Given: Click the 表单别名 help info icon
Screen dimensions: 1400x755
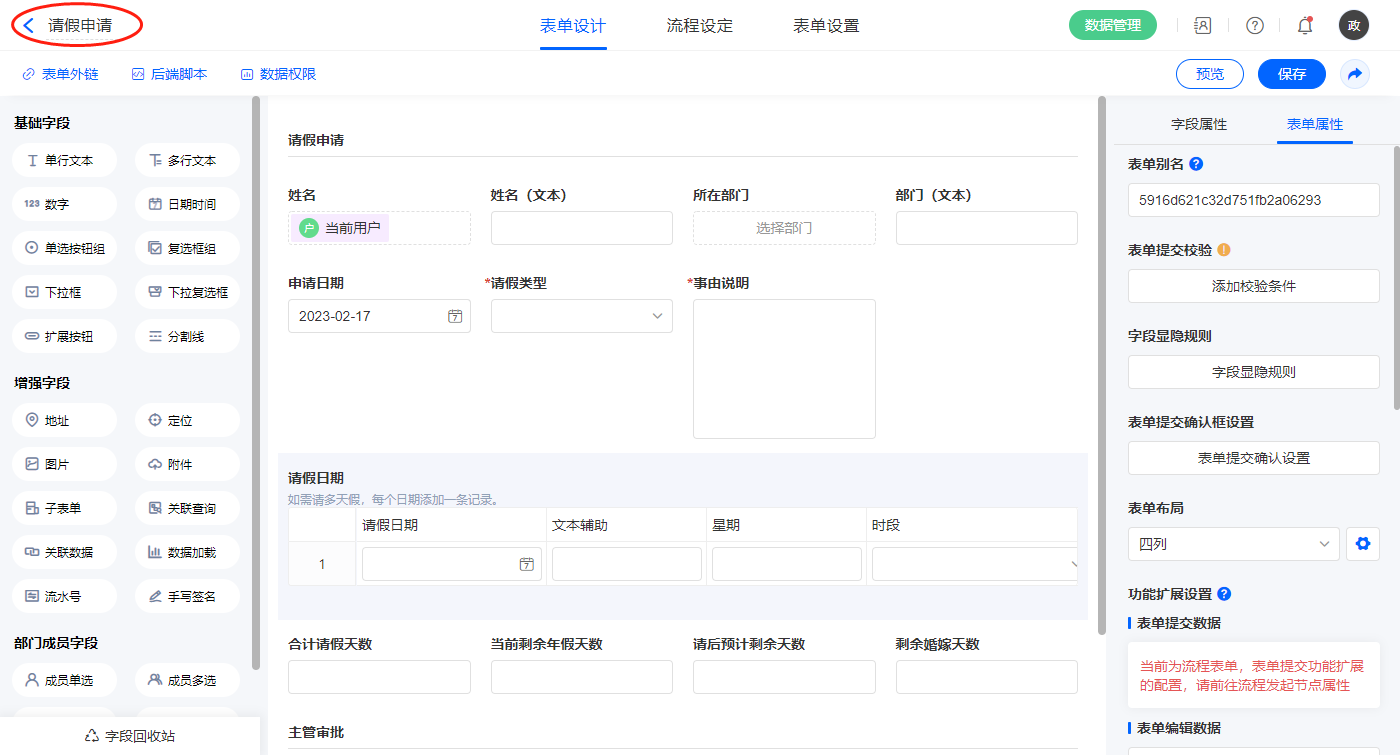Looking at the screenshot, I should pos(1196,164).
